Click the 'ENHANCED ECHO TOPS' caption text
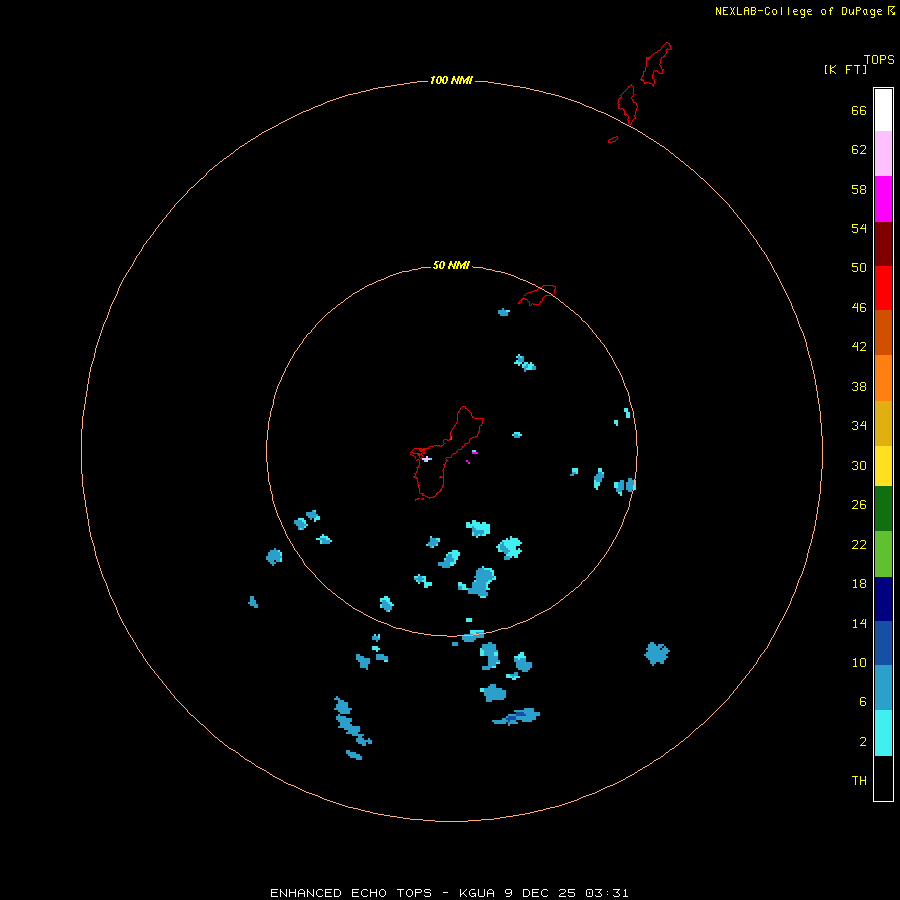 click(x=351, y=893)
